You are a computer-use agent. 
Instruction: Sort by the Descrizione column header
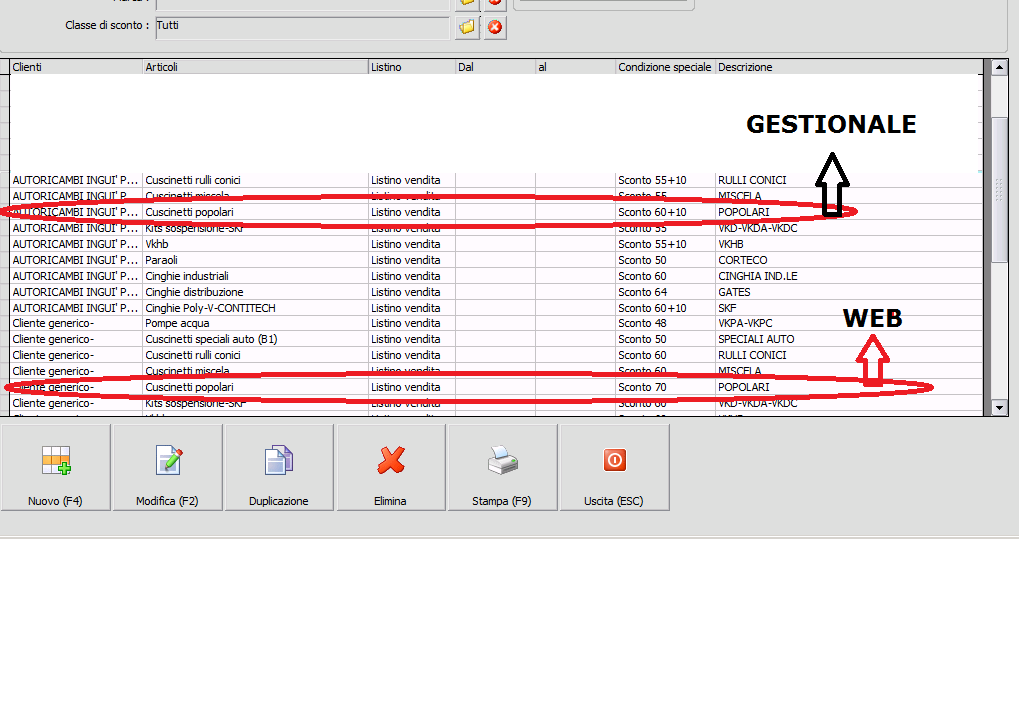(848, 67)
